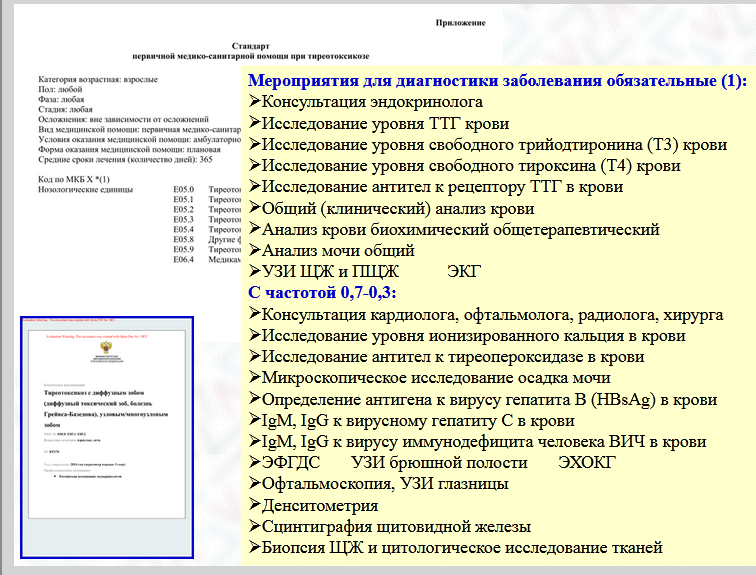This screenshot has width=756, height=575.
Task: Click the code E05.2
Action: [184, 210]
